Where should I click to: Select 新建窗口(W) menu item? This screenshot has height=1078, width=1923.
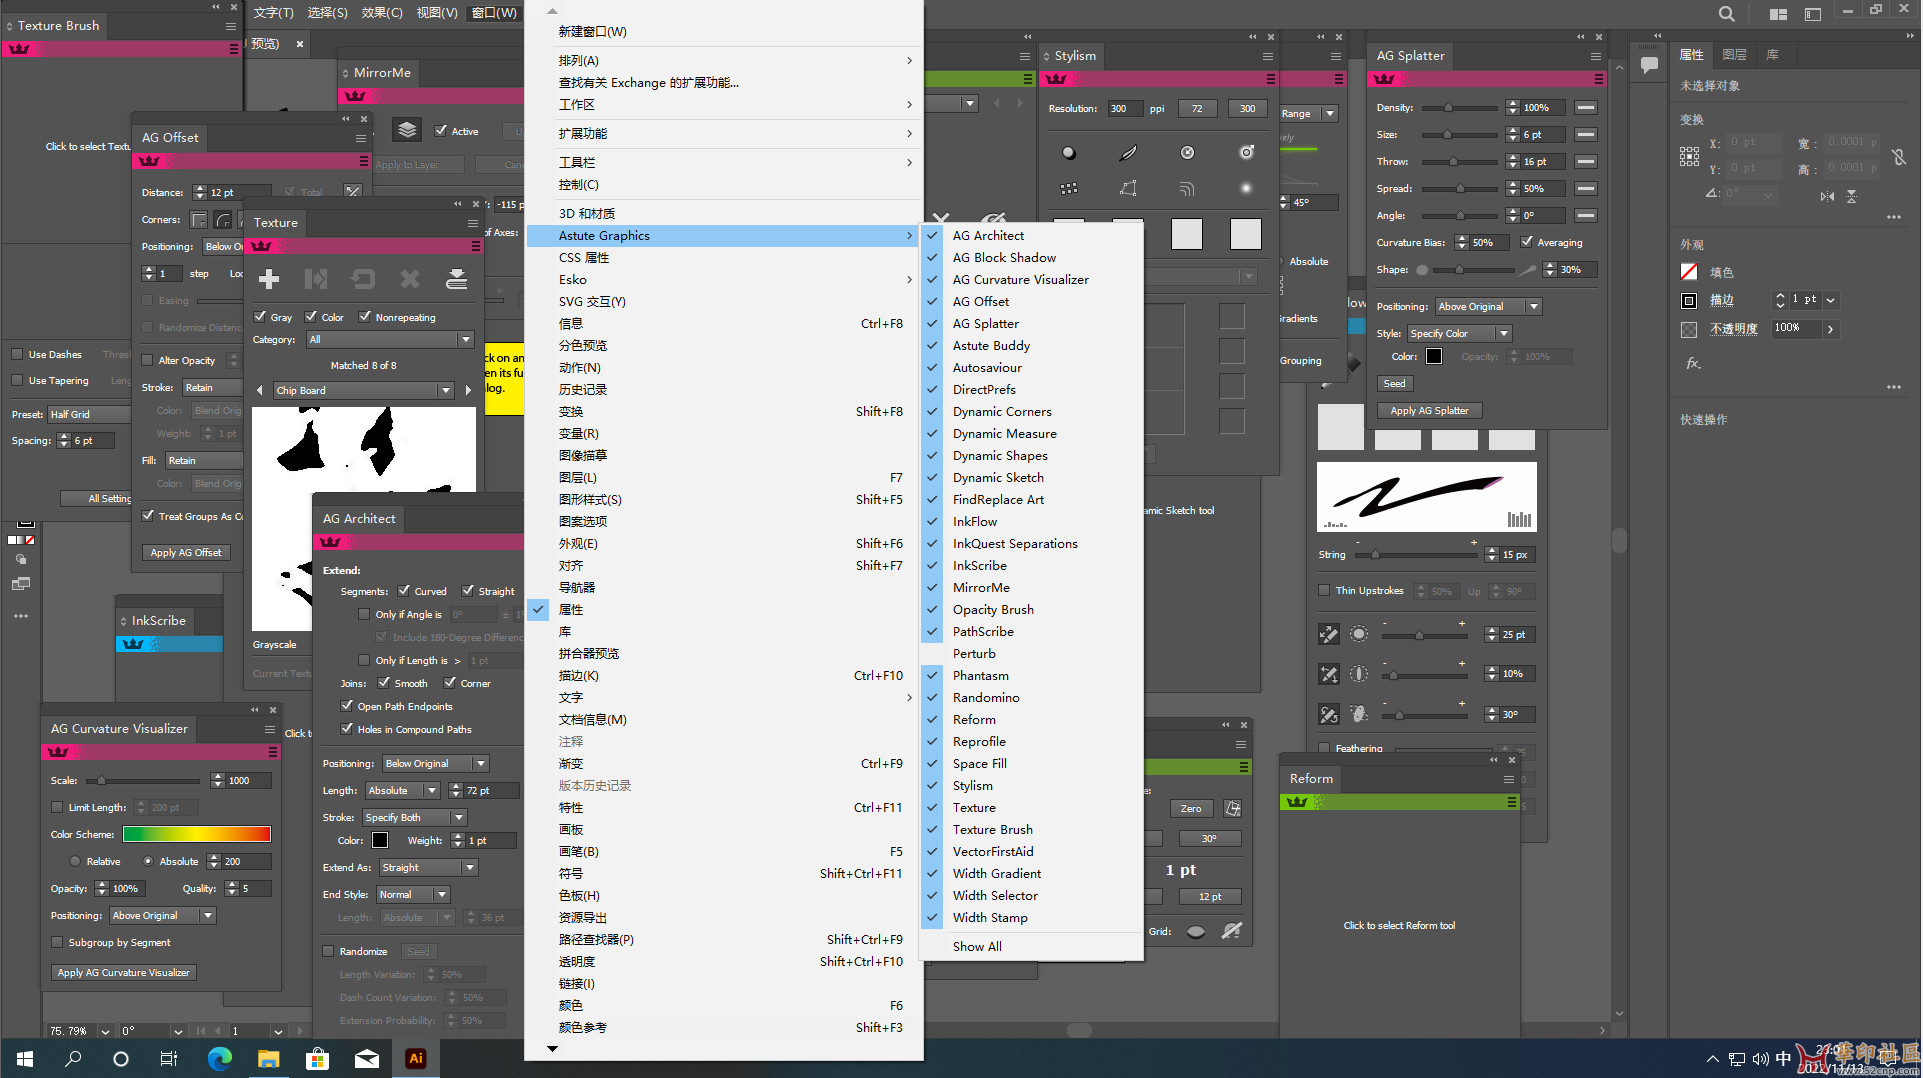pos(592,32)
